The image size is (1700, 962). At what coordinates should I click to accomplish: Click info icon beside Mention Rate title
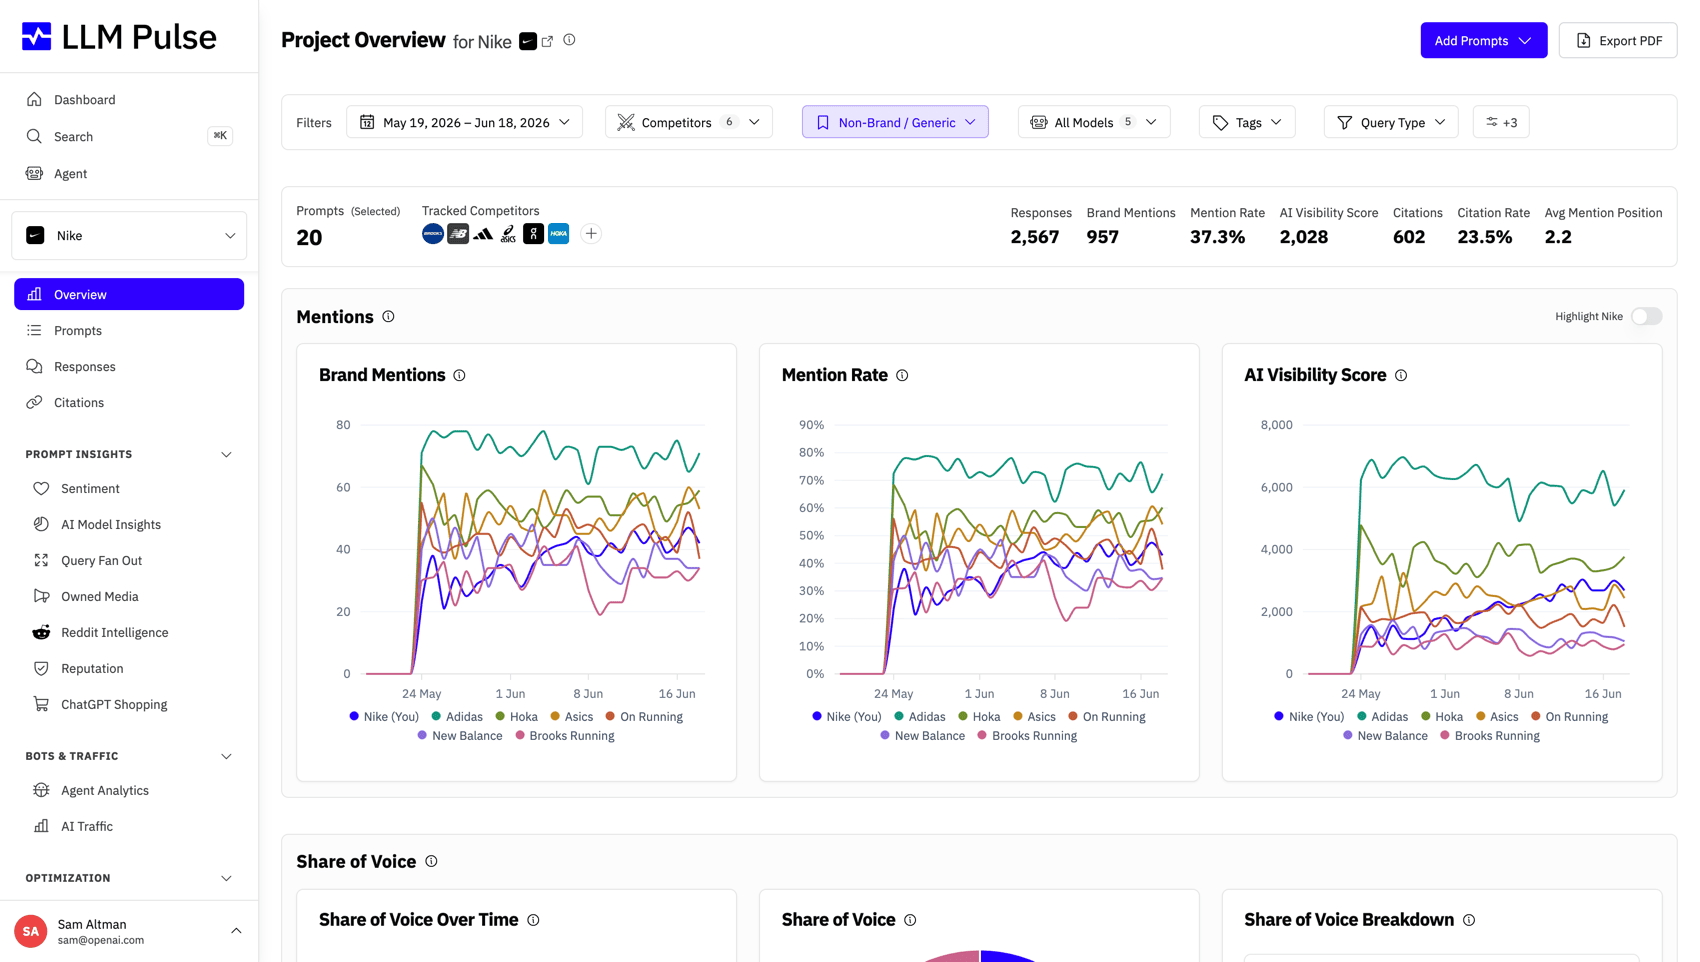tap(902, 376)
